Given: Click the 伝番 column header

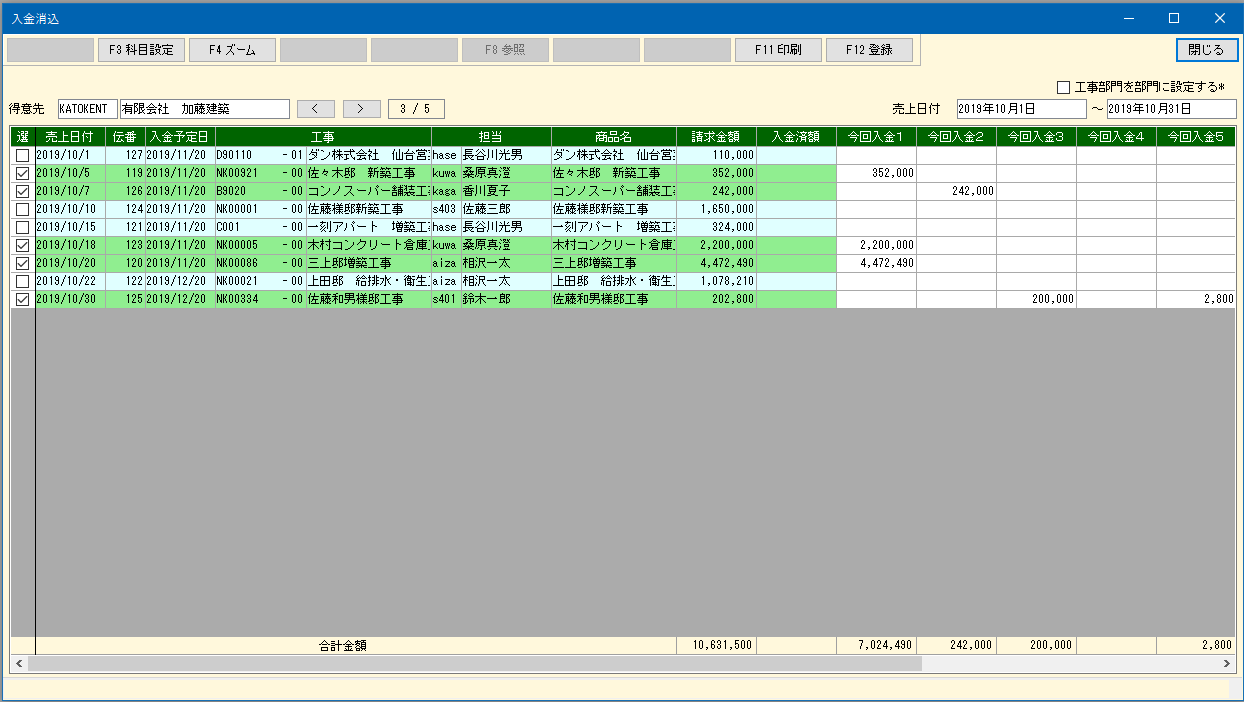Looking at the screenshot, I should (x=125, y=137).
